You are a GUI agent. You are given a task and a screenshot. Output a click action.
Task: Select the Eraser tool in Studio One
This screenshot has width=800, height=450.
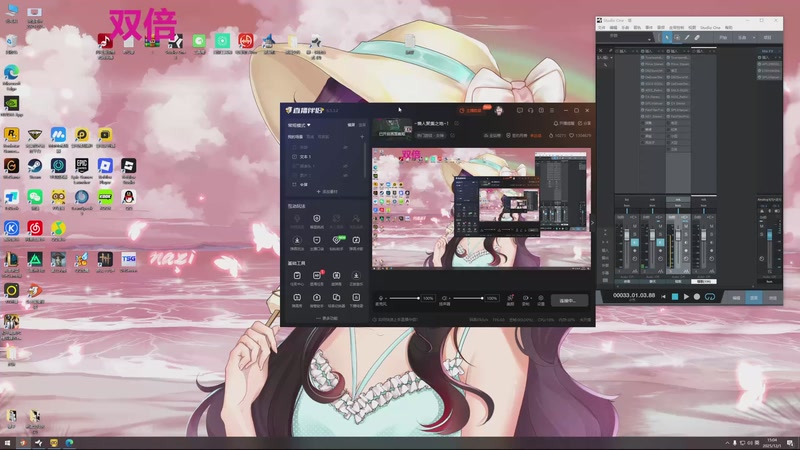click(x=697, y=38)
